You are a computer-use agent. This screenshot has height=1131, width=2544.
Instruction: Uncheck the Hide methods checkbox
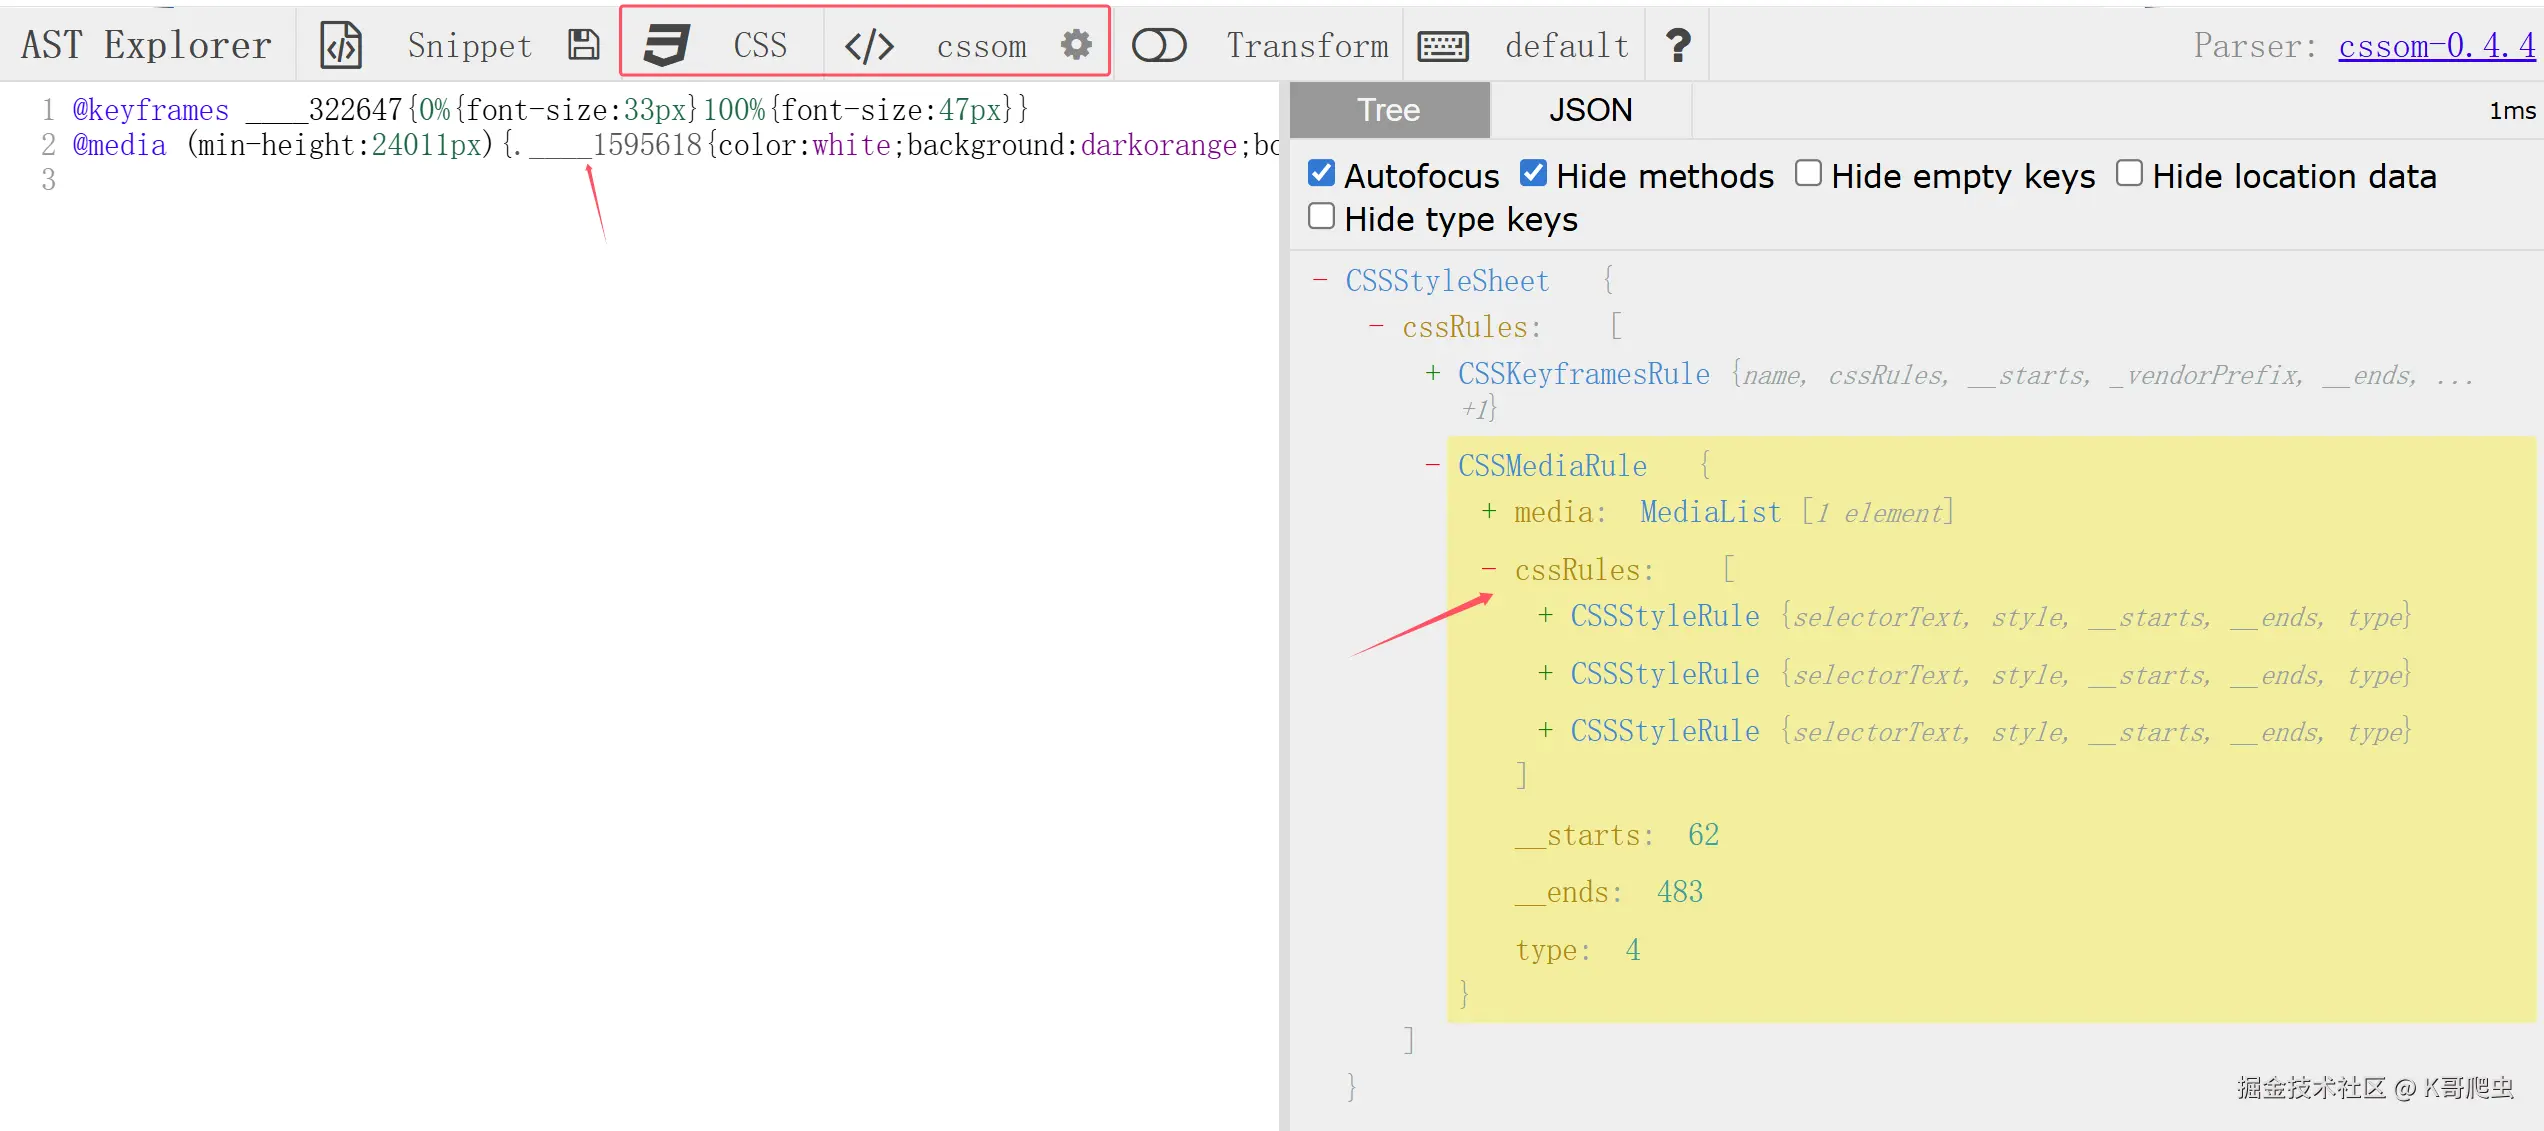(1533, 174)
